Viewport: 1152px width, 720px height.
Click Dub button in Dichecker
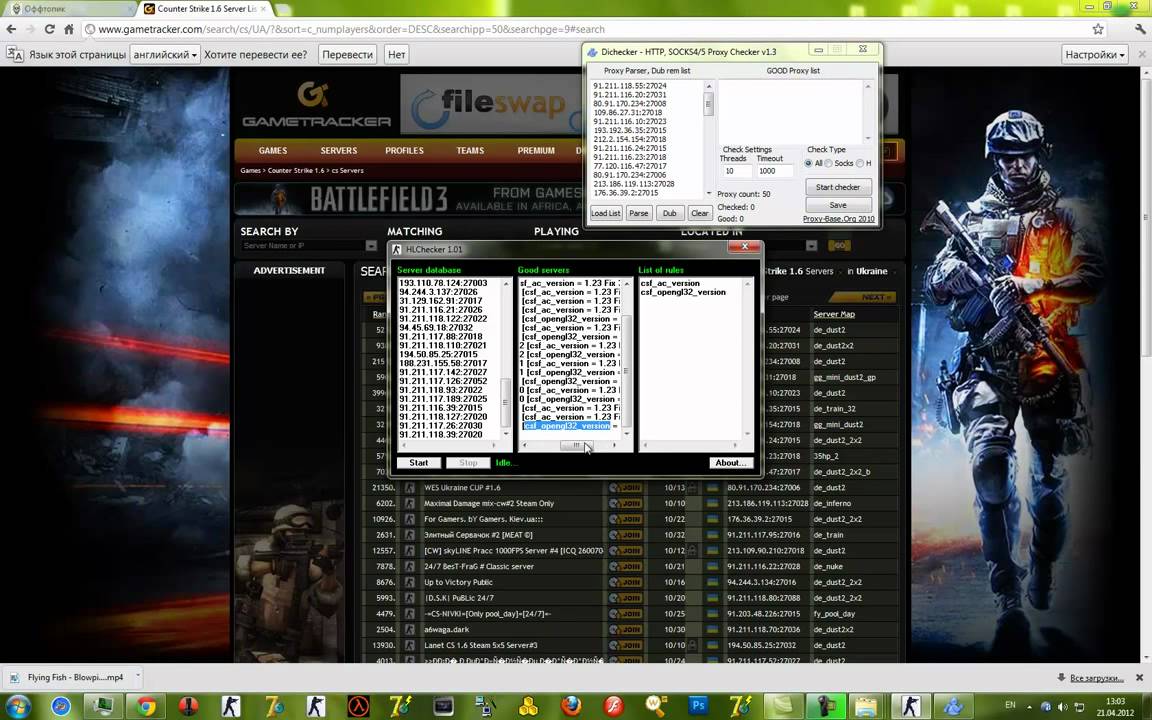(669, 213)
